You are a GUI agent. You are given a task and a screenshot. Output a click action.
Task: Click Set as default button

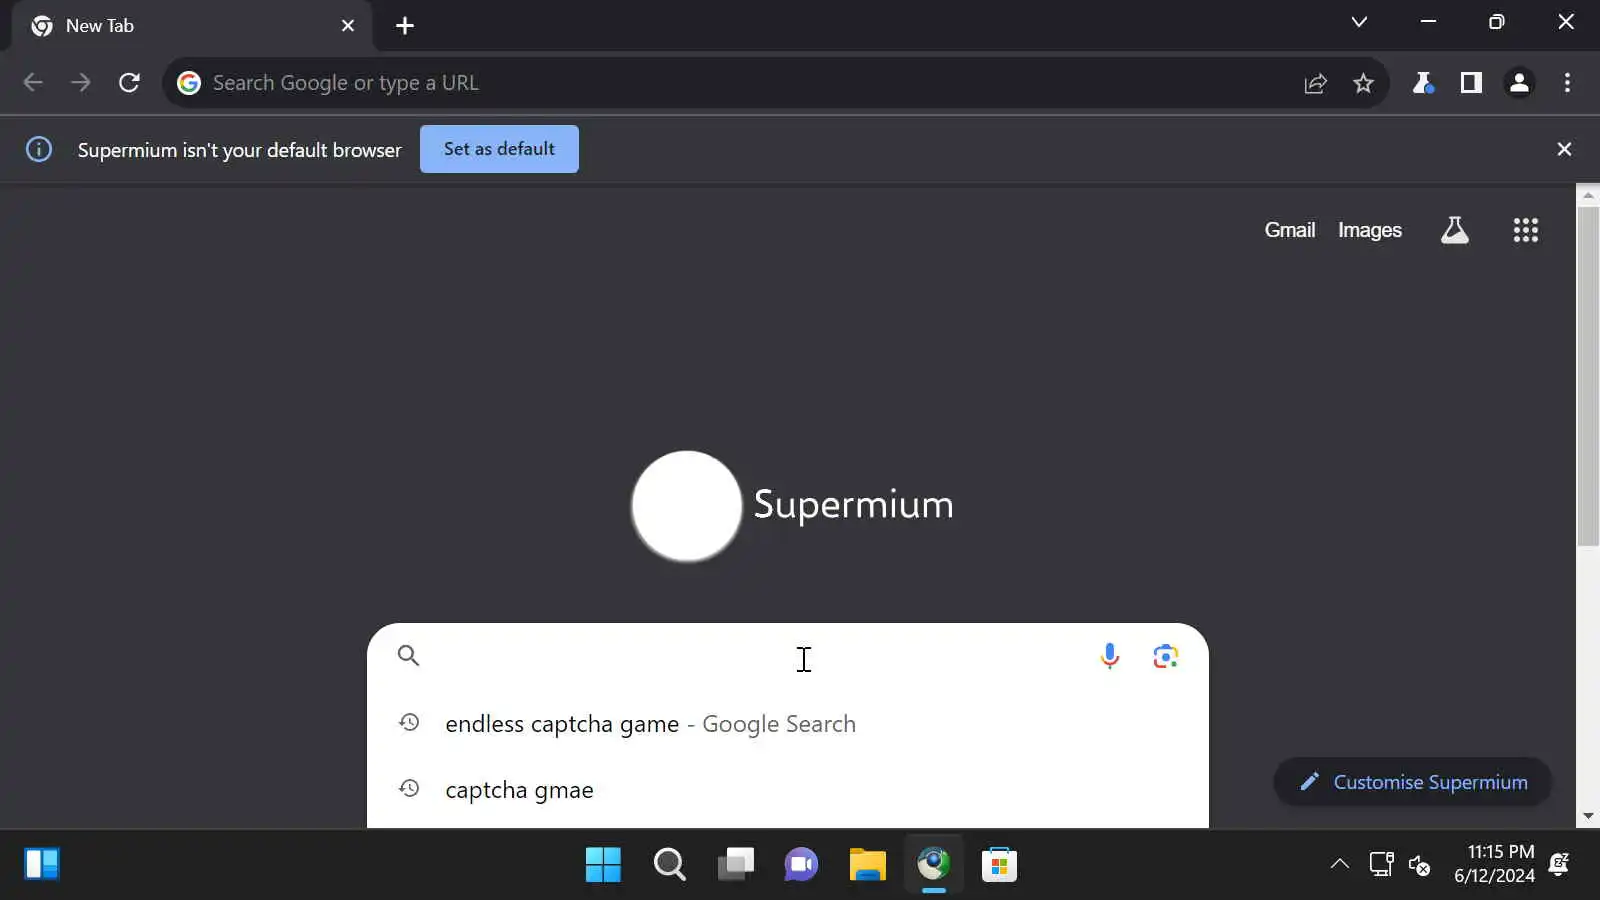click(499, 149)
